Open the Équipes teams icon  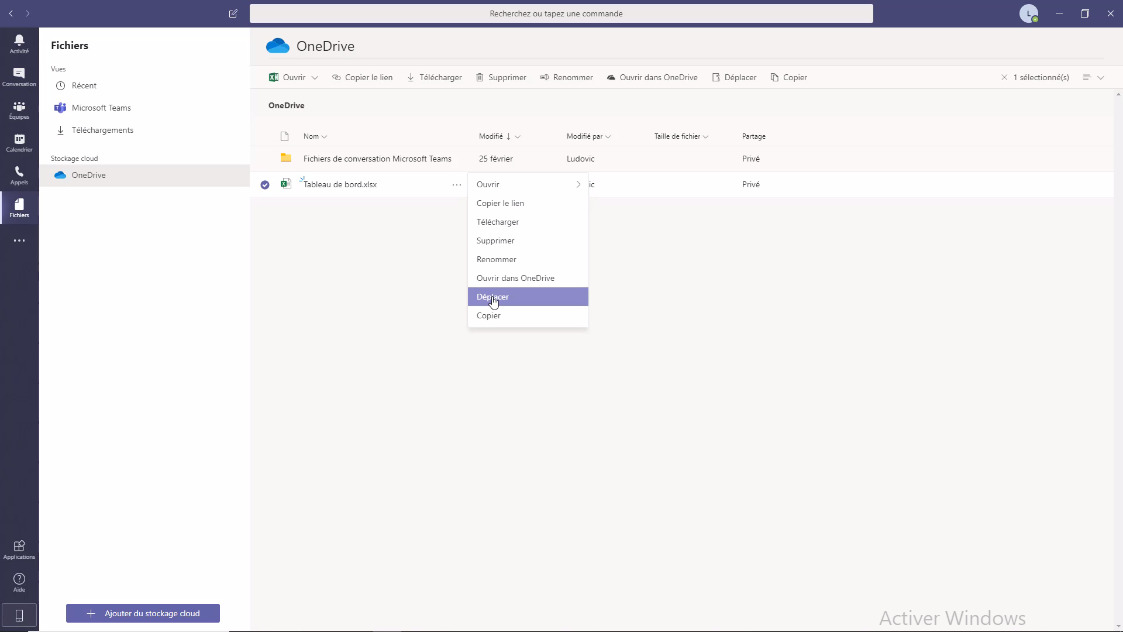point(19,110)
